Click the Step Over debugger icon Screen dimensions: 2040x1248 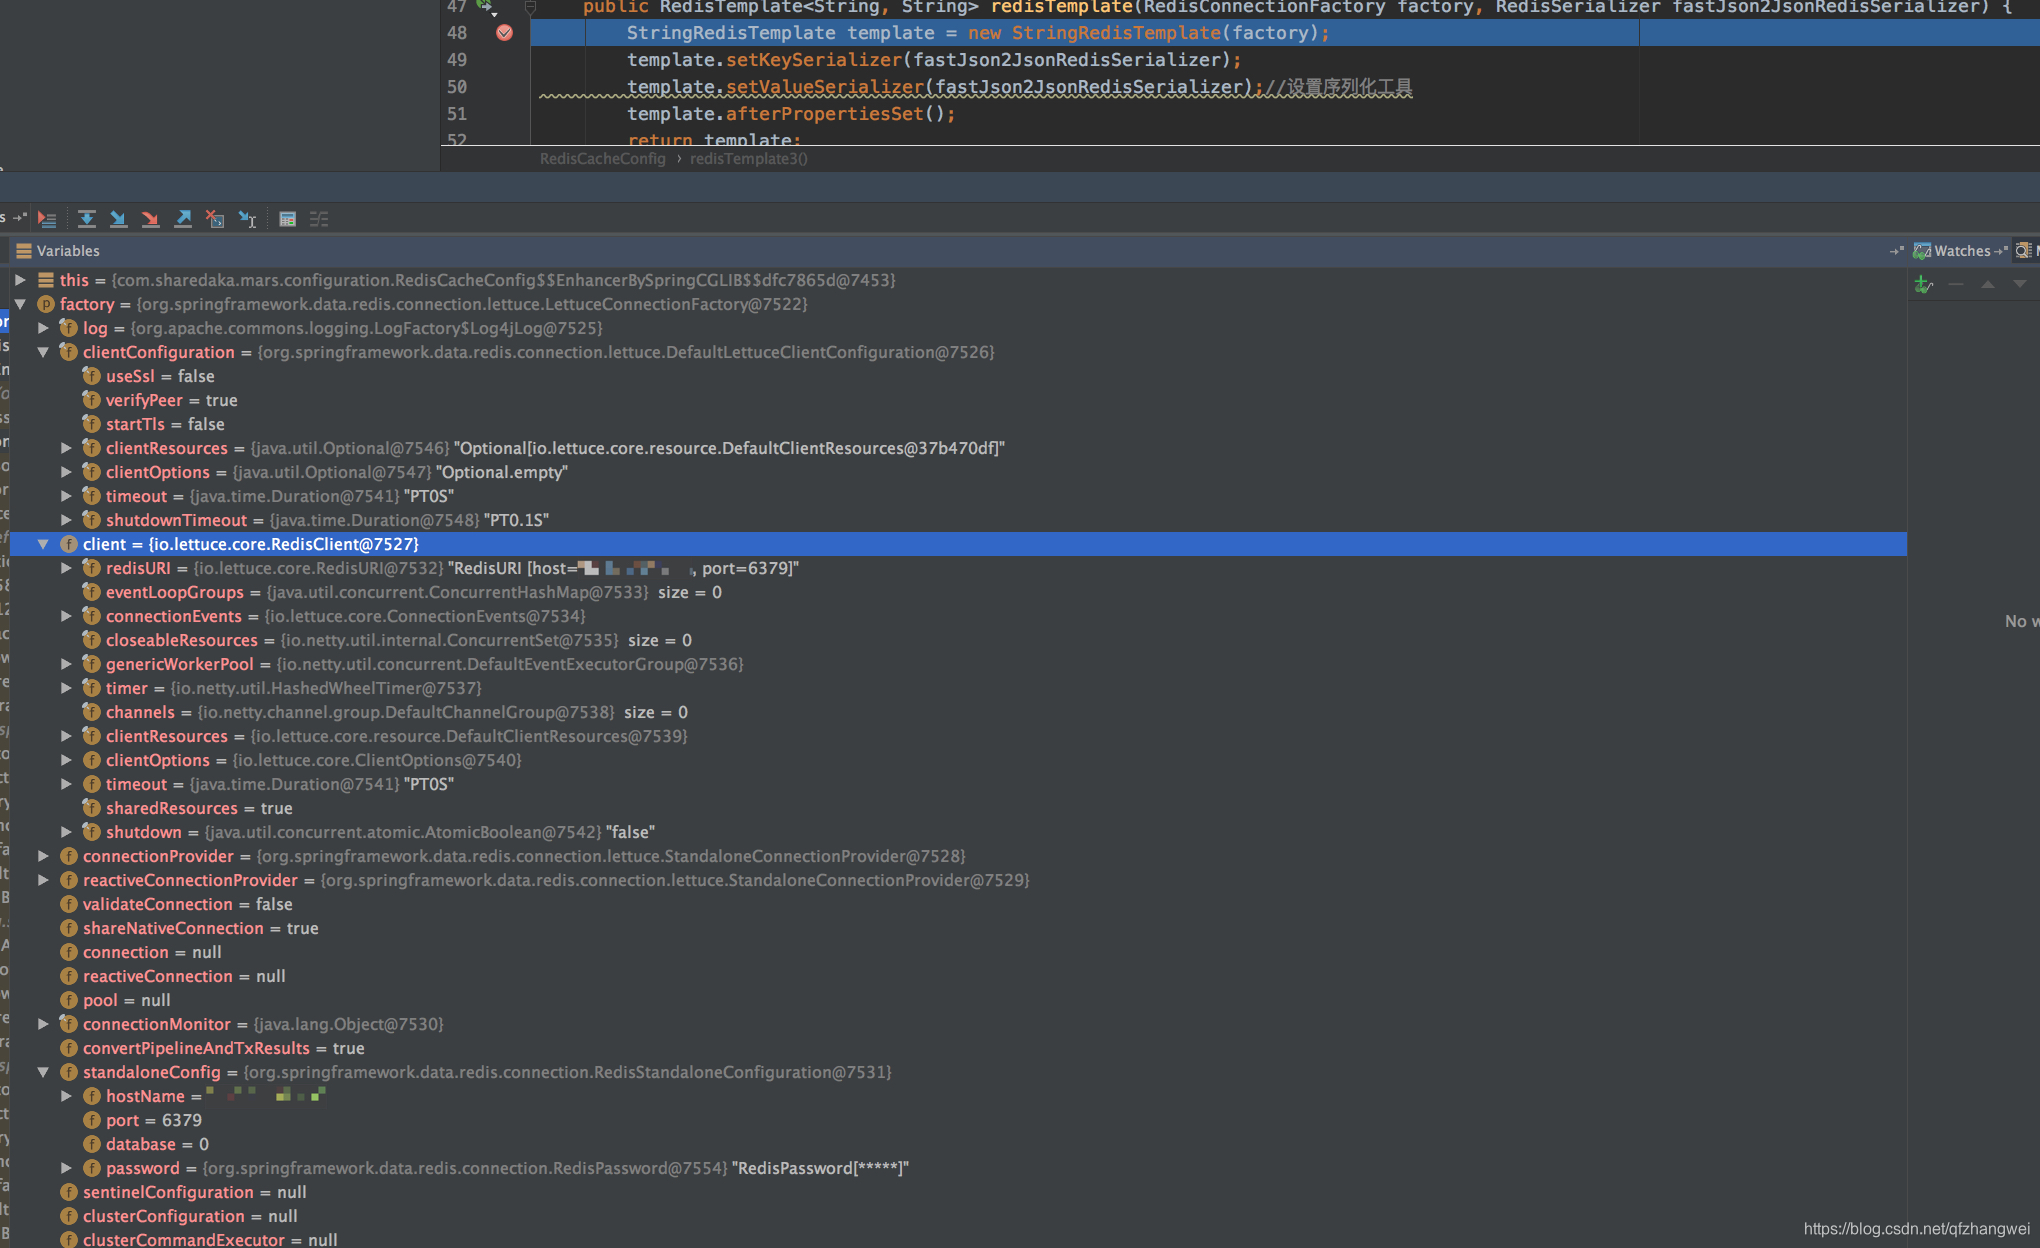click(x=87, y=218)
